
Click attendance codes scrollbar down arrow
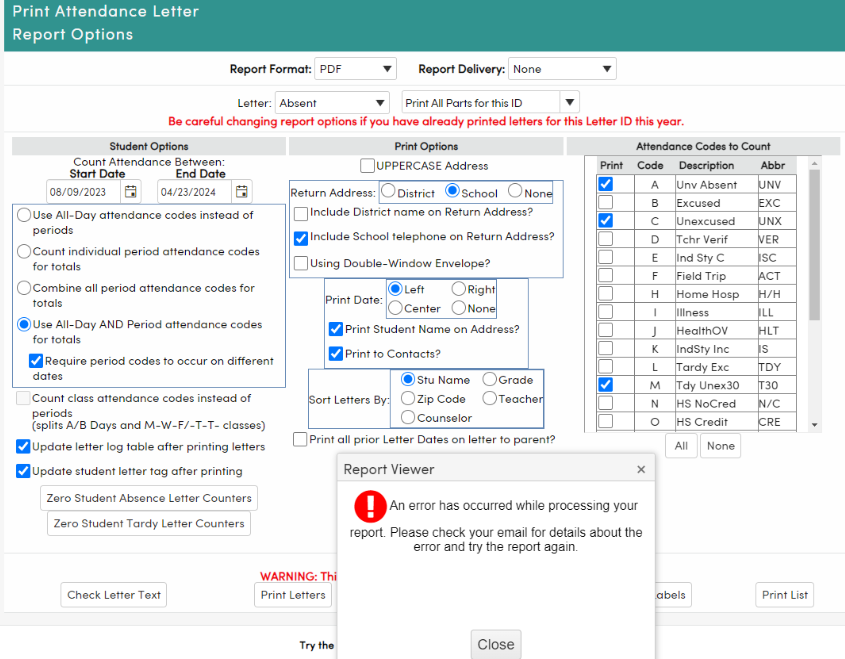[815, 425]
